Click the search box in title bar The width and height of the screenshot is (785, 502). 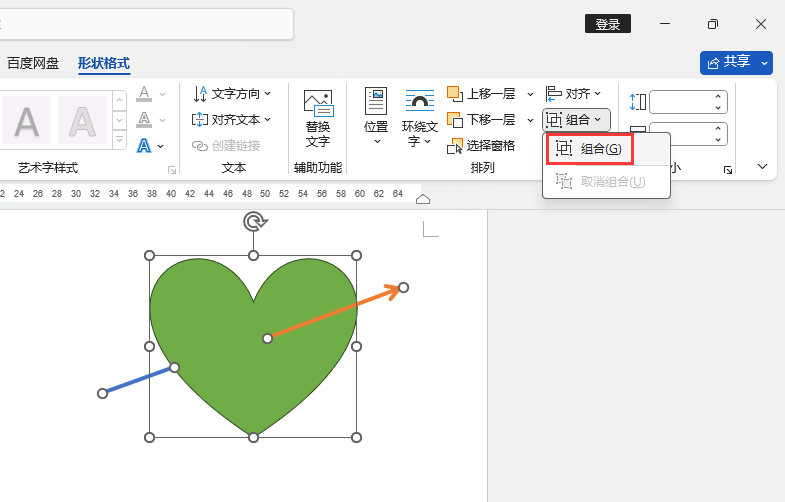tap(145, 24)
